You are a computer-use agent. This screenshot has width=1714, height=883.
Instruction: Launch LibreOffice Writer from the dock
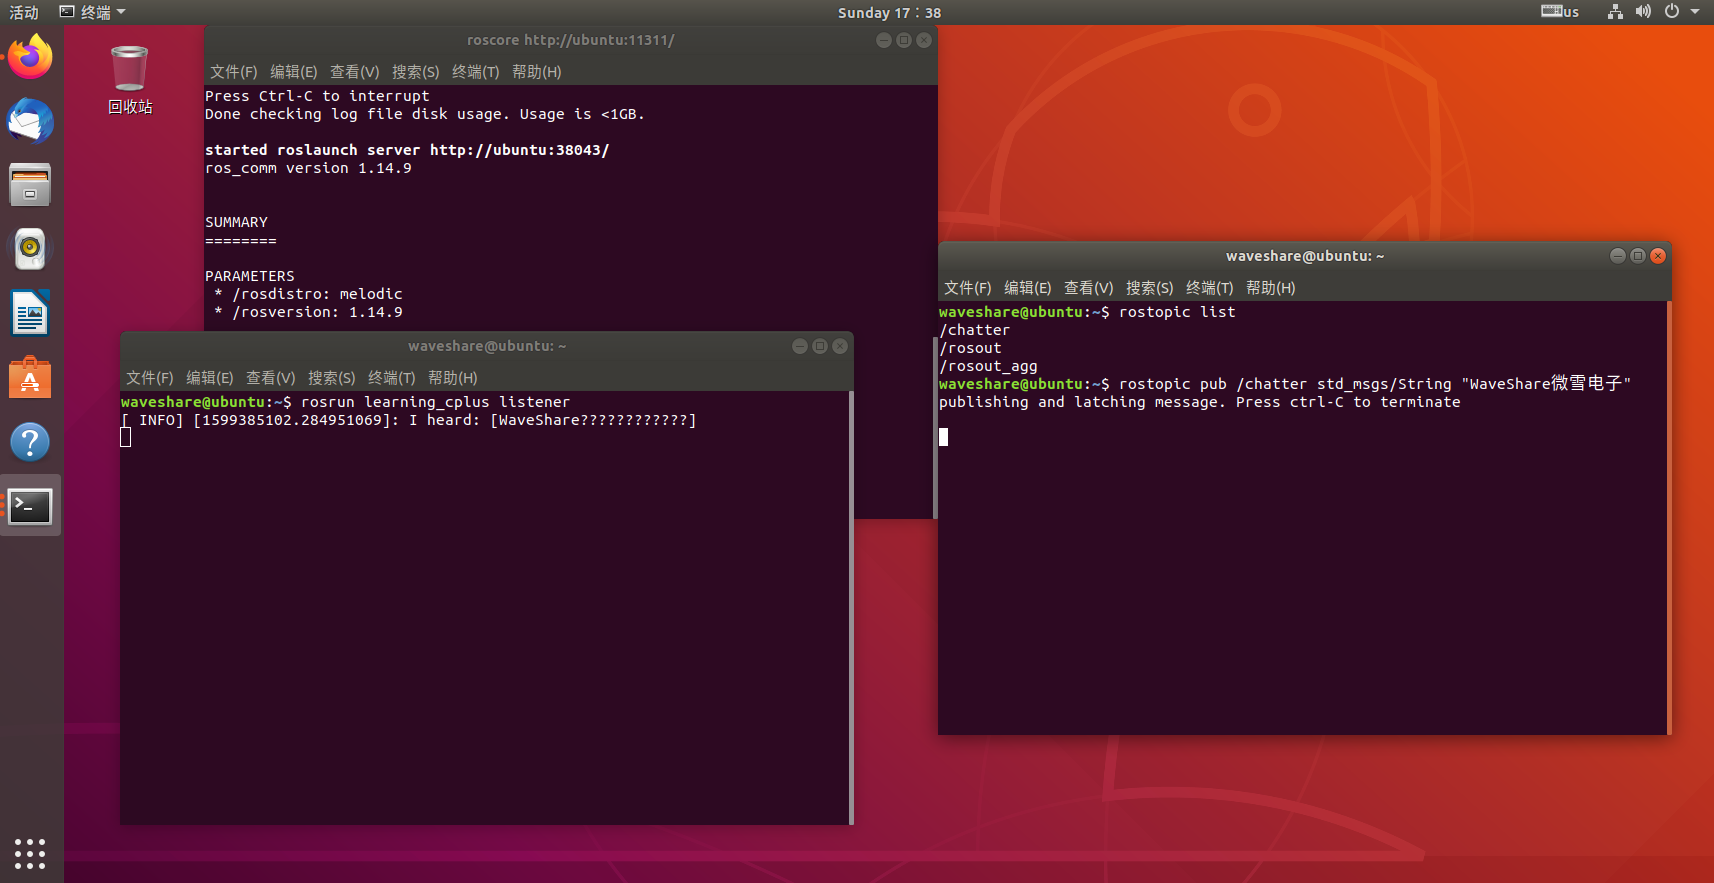(x=30, y=313)
